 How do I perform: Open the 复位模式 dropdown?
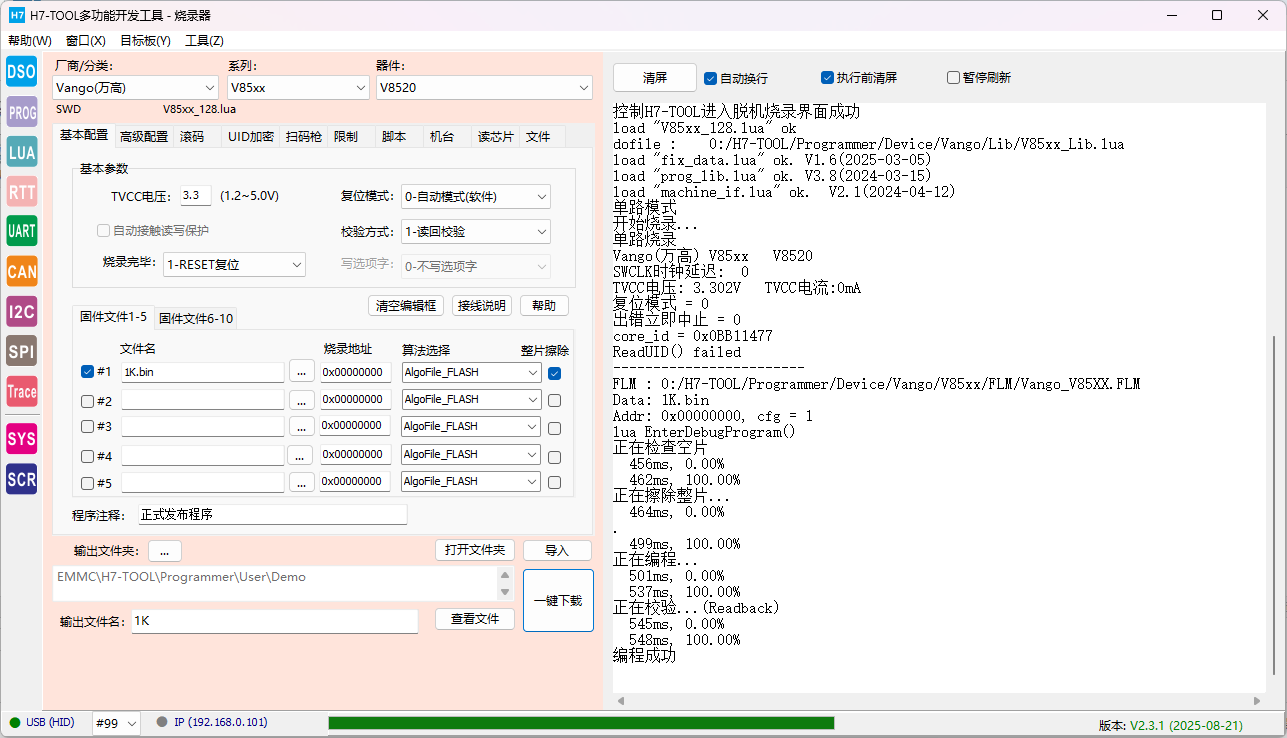475,197
